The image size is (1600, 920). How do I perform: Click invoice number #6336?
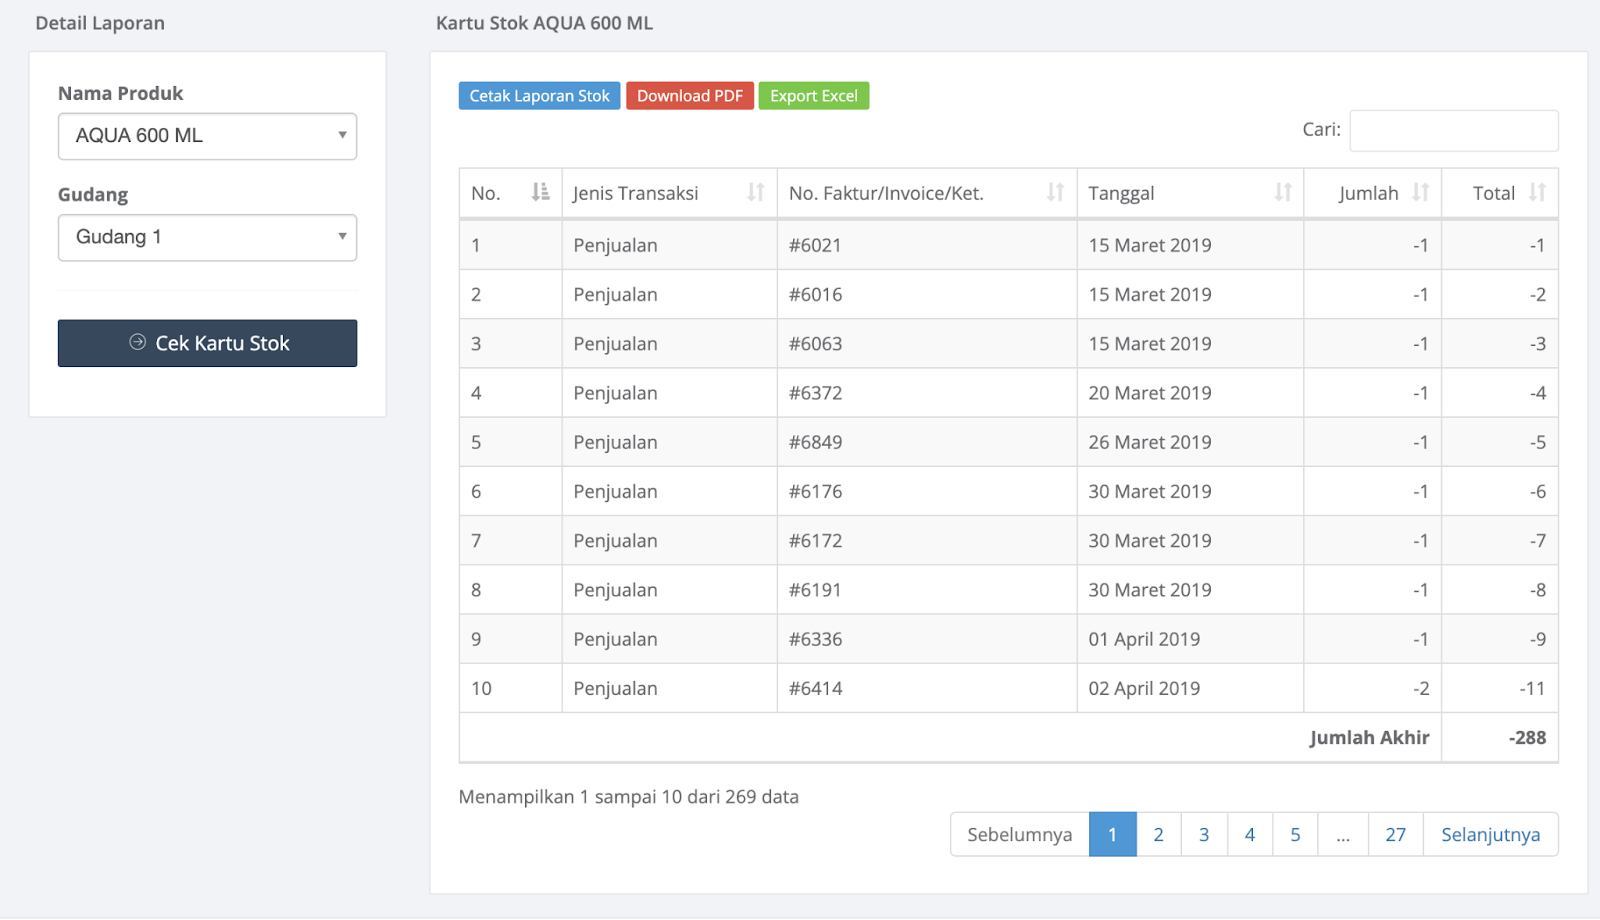click(x=815, y=639)
